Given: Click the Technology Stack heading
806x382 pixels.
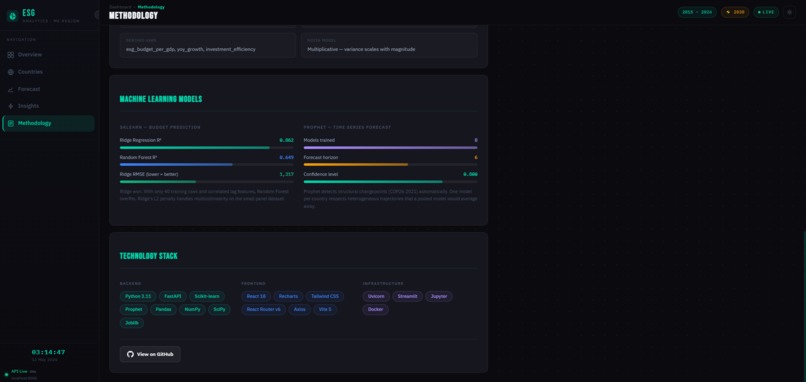Looking at the screenshot, I should click(149, 256).
